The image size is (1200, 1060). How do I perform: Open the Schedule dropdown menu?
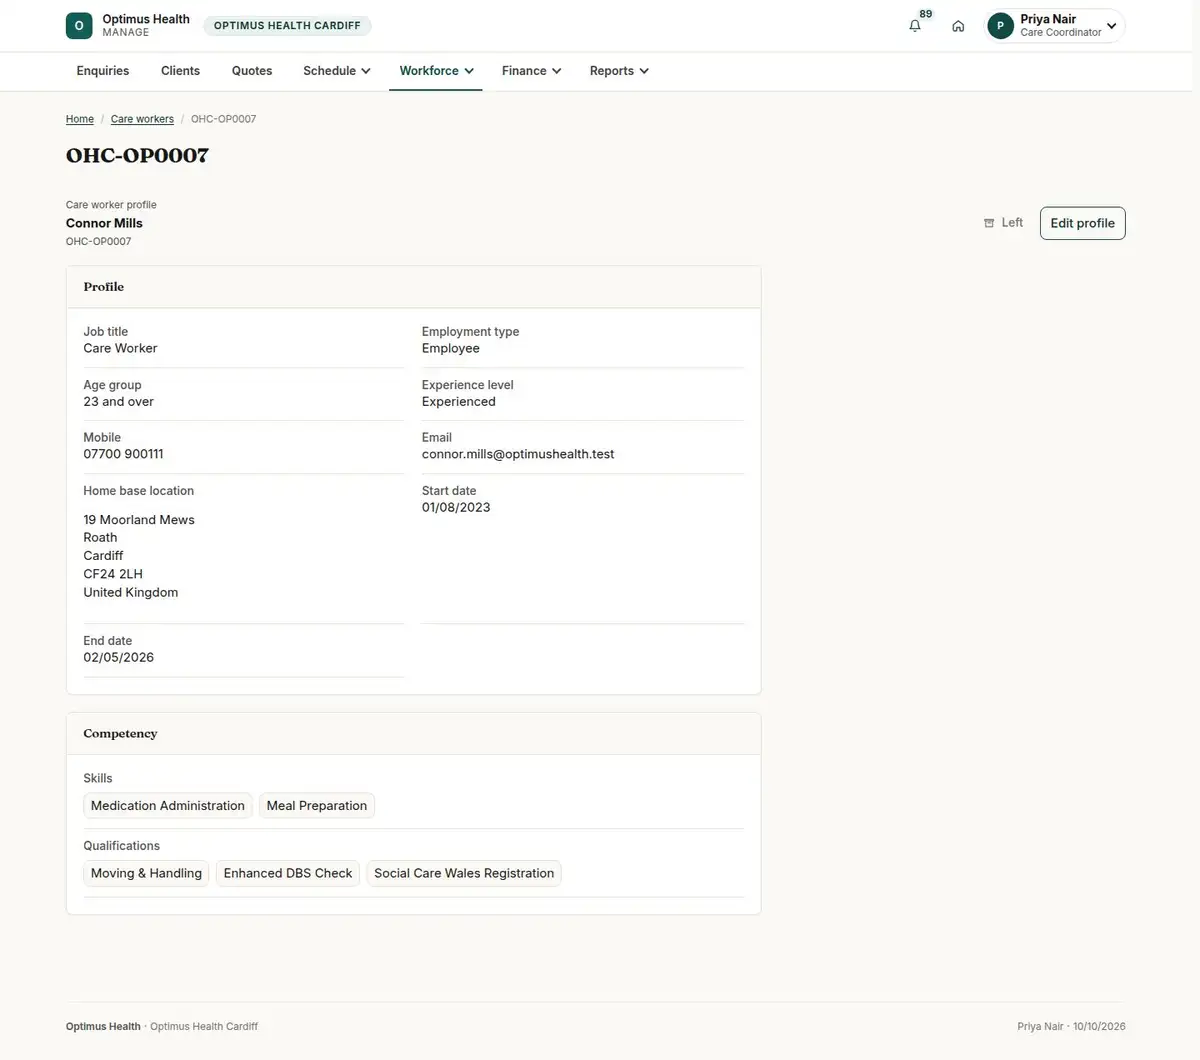337,71
